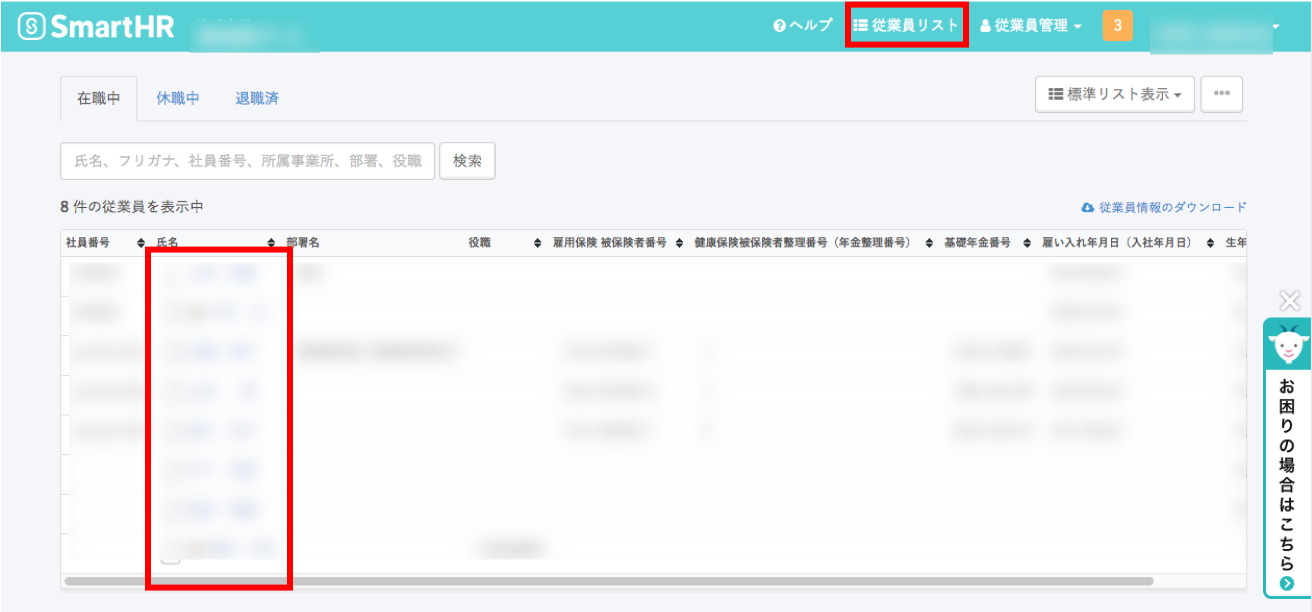Switch to the 休職中 tab
The width and height of the screenshot is (1312, 612).
178,98
